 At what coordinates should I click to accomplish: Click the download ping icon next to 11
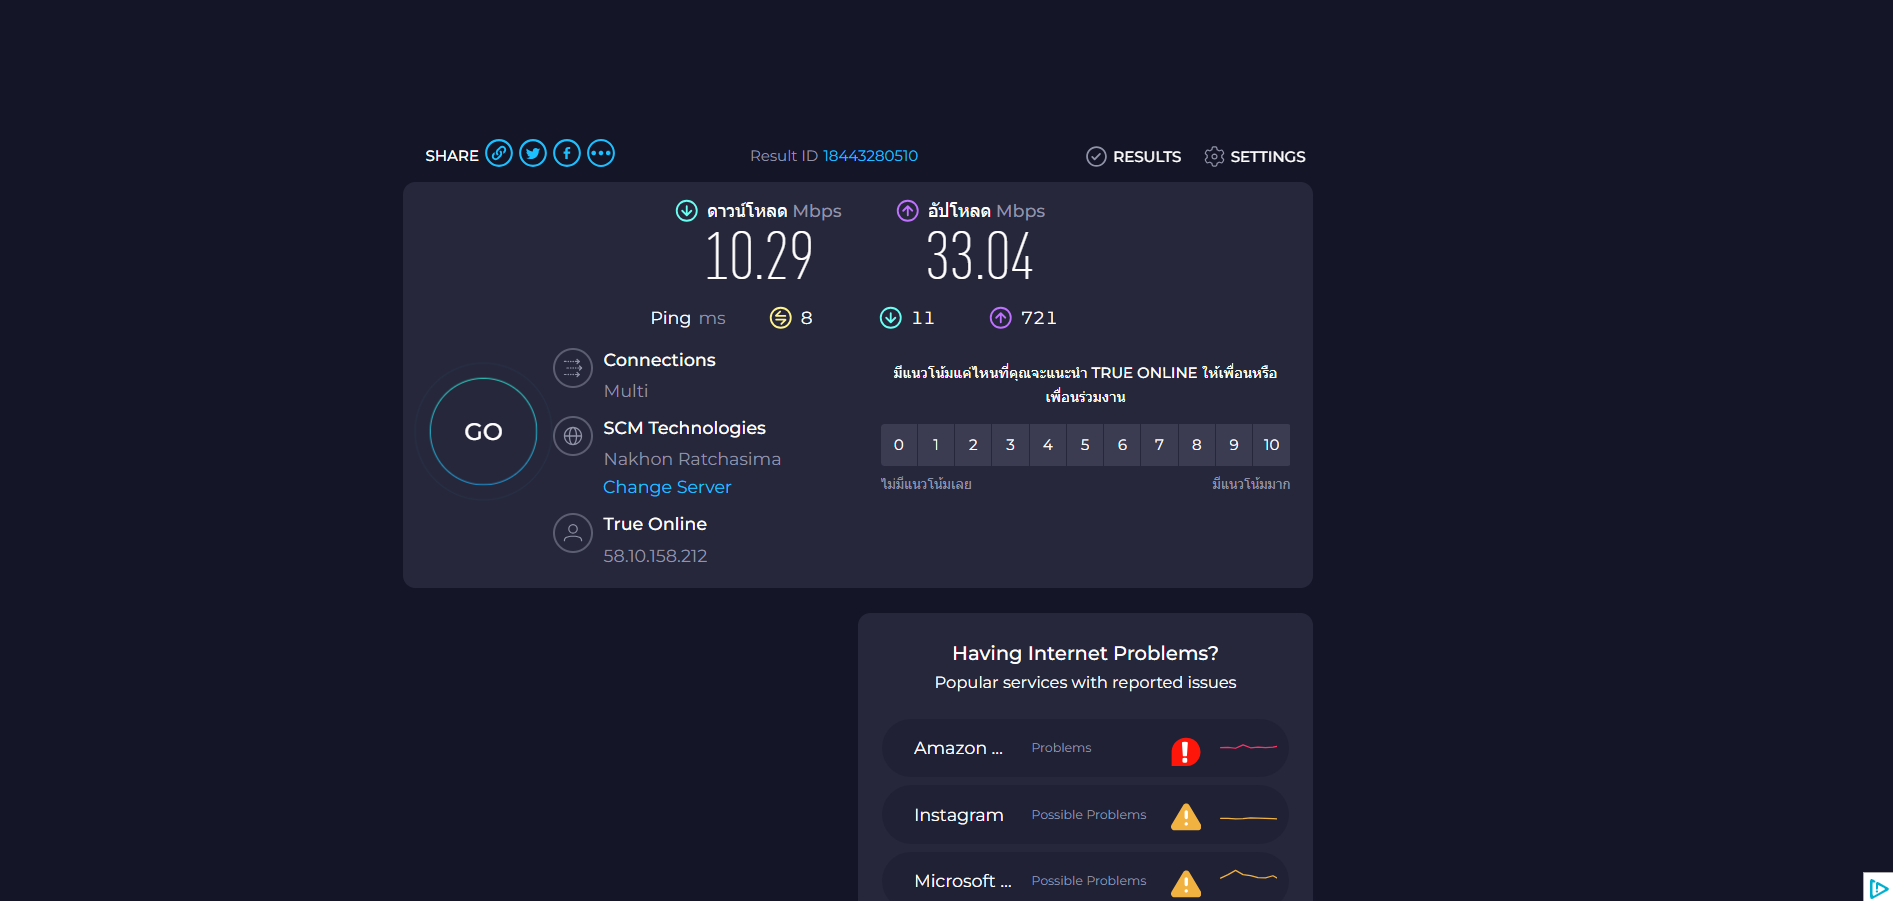[890, 318]
